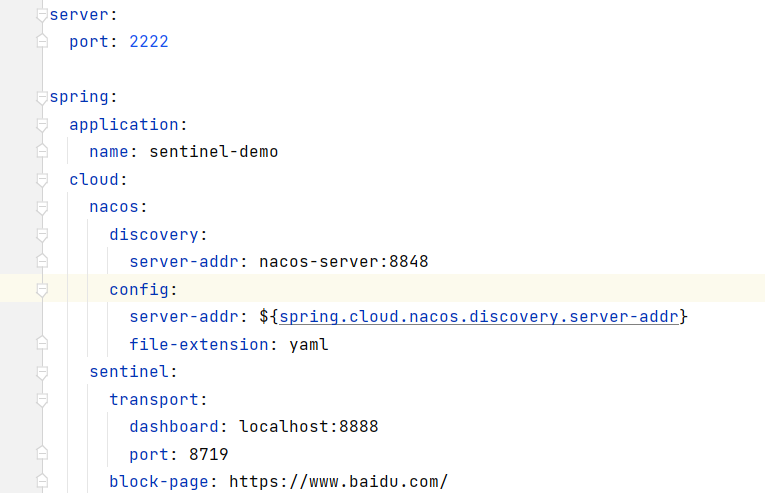Collapse the server block fold marker
Viewport: 765px width, 493px height.
pos(41,14)
